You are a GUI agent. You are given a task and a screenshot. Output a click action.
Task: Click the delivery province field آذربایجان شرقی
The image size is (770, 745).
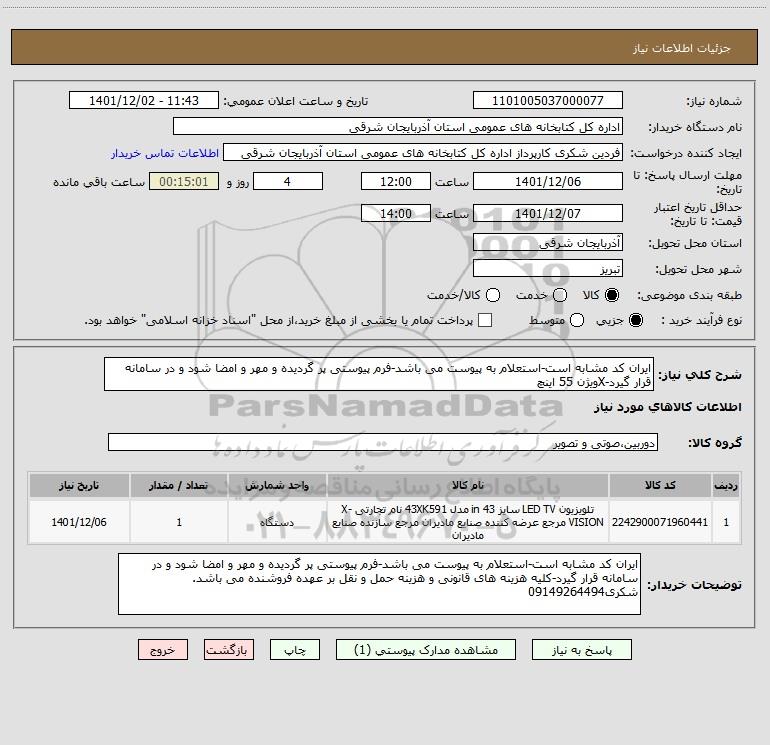(x=548, y=242)
